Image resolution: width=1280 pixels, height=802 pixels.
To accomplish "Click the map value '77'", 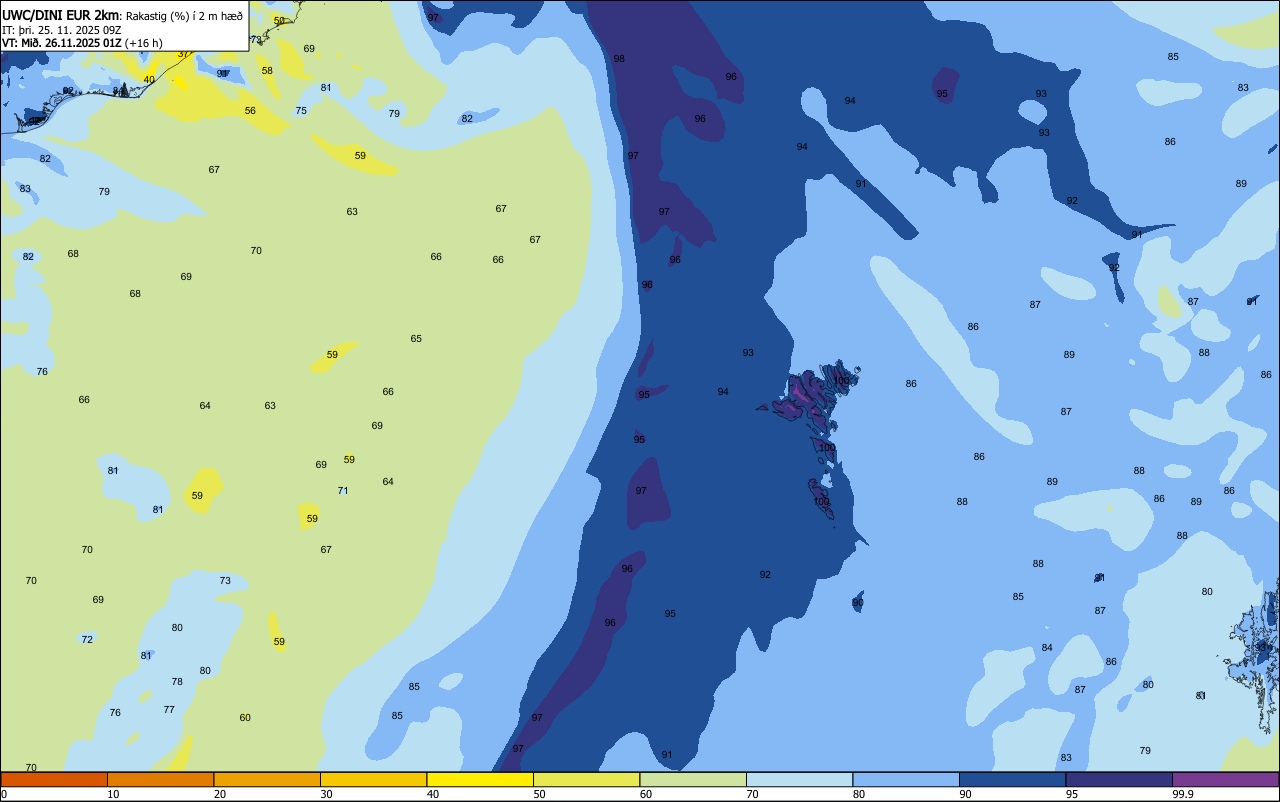I will click(x=169, y=710).
